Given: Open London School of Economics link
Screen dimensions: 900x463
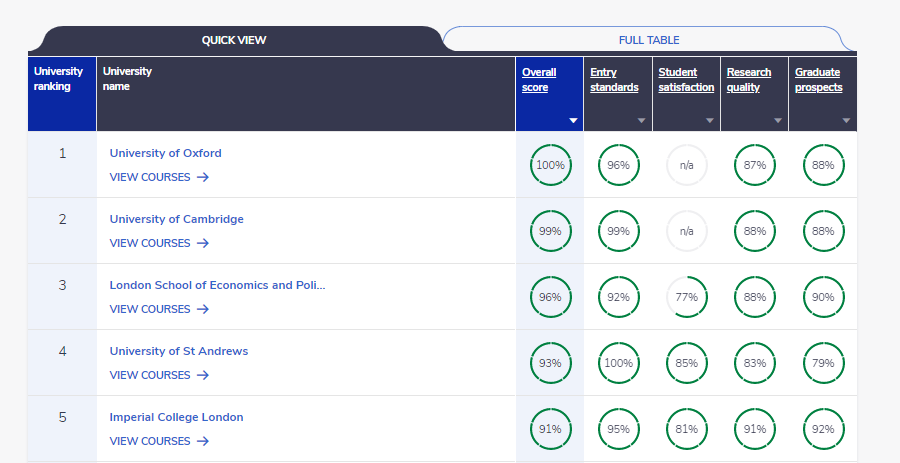Looking at the screenshot, I should 218,285.
